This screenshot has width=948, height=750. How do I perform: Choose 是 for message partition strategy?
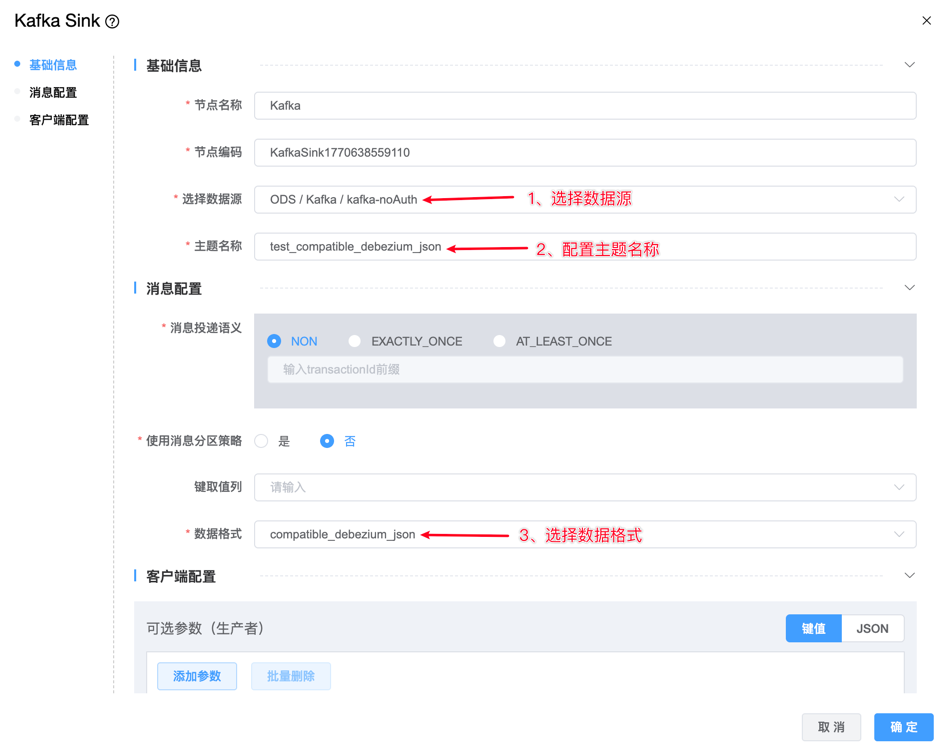point(262,441)
